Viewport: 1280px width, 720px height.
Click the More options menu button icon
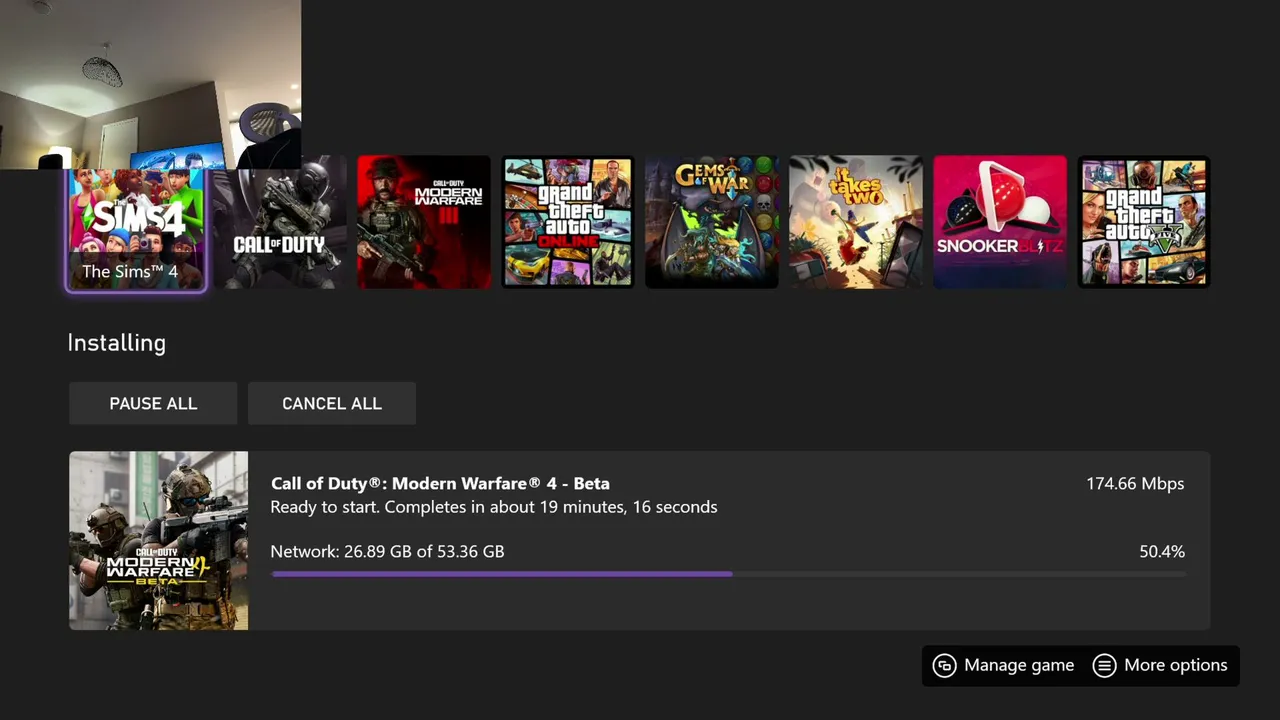(x=1104, y=666)
